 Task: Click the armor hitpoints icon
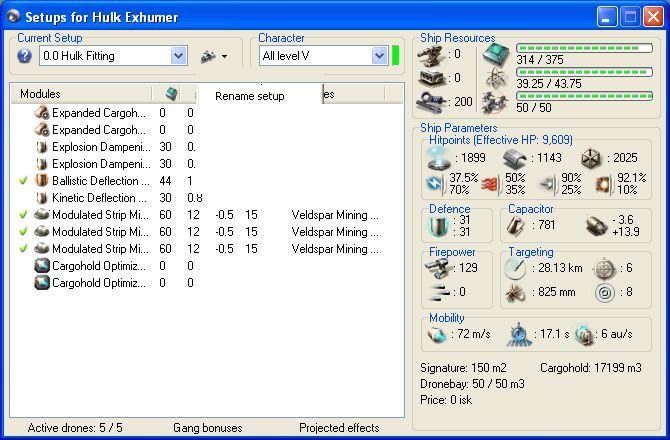[515, 159]
